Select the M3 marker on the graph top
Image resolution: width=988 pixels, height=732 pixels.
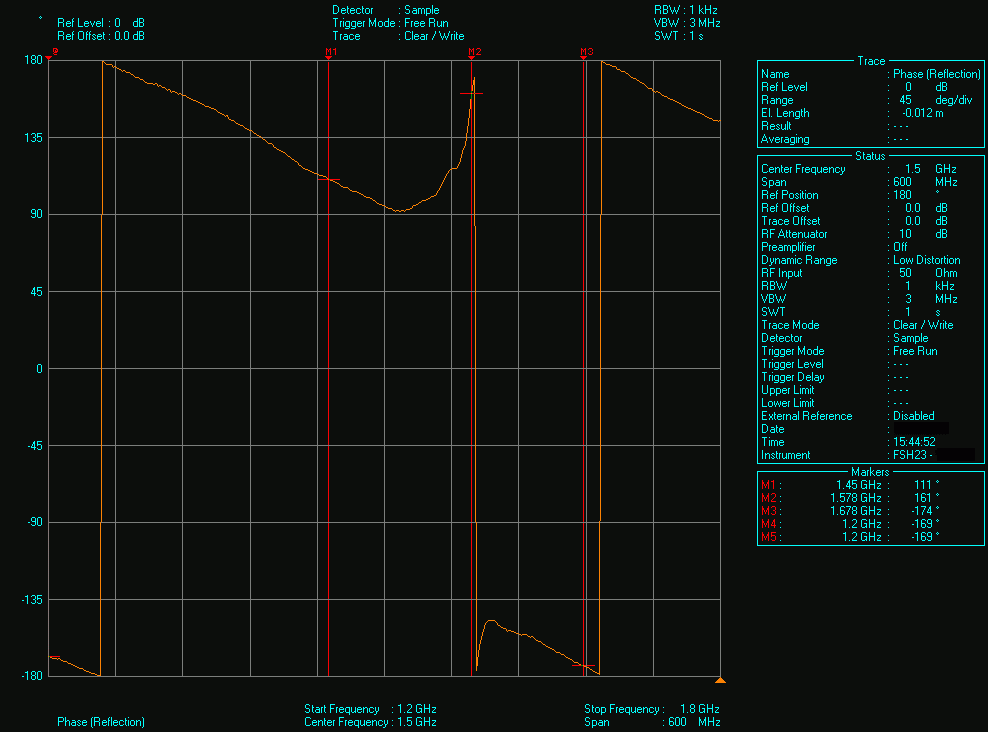pyautogui.click(x=586, y=52)
